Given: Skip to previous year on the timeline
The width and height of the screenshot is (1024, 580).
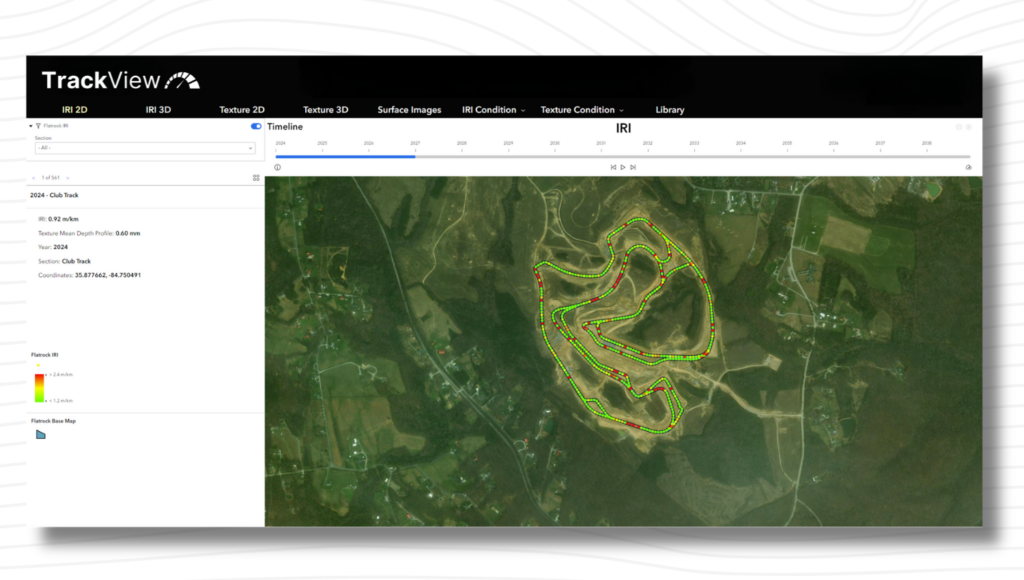Looking at the screenshot, I should [x=613, y=167].
